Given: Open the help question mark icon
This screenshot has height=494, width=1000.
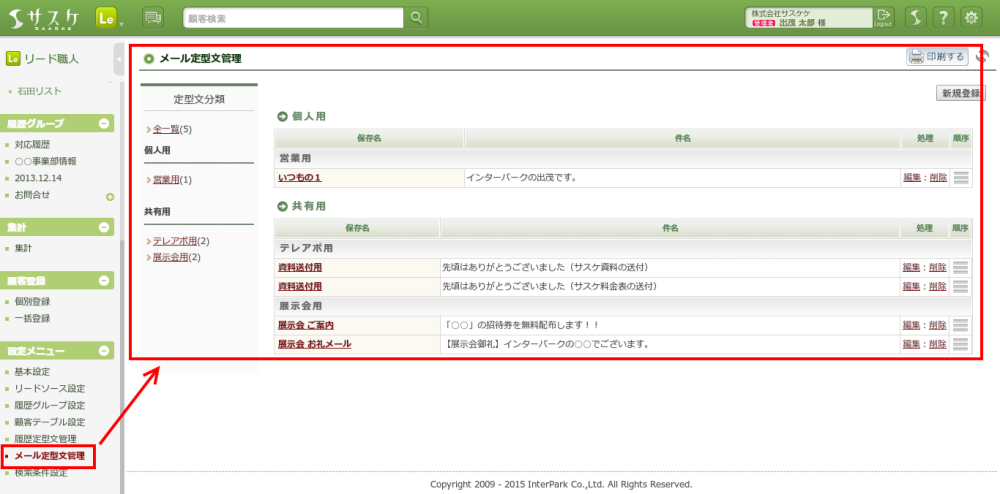Looking at the screenshot, I should [x=943, y=17].
